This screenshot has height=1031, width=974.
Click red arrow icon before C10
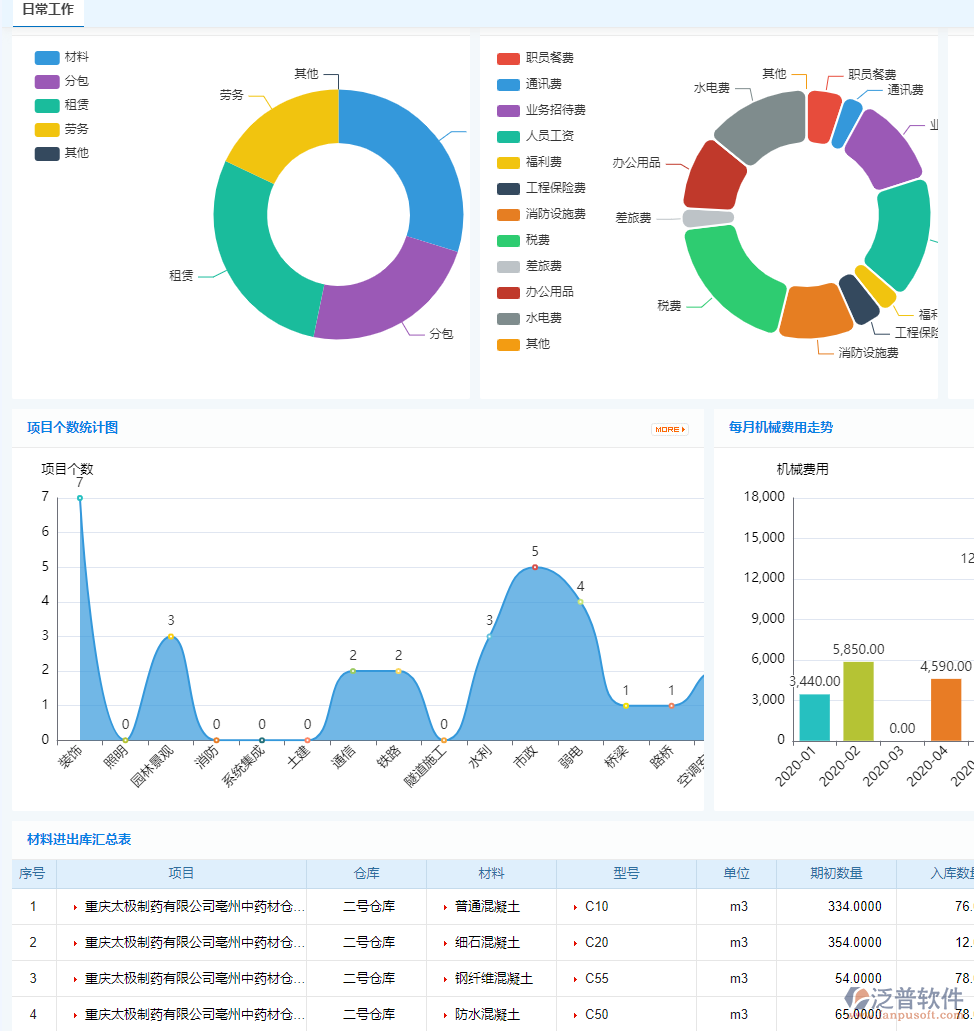click(x=575, y=907)
